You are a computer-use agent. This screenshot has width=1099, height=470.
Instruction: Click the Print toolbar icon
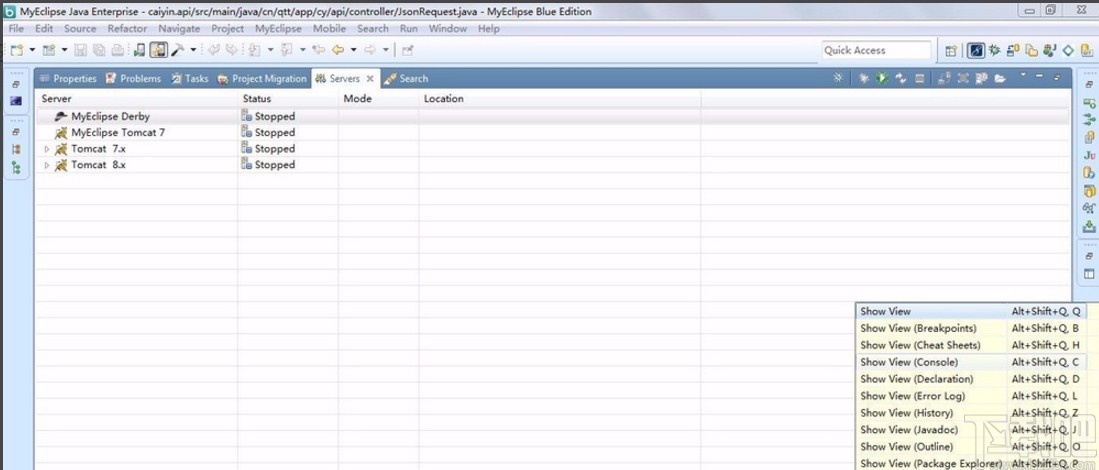click(x=118, y=50)
